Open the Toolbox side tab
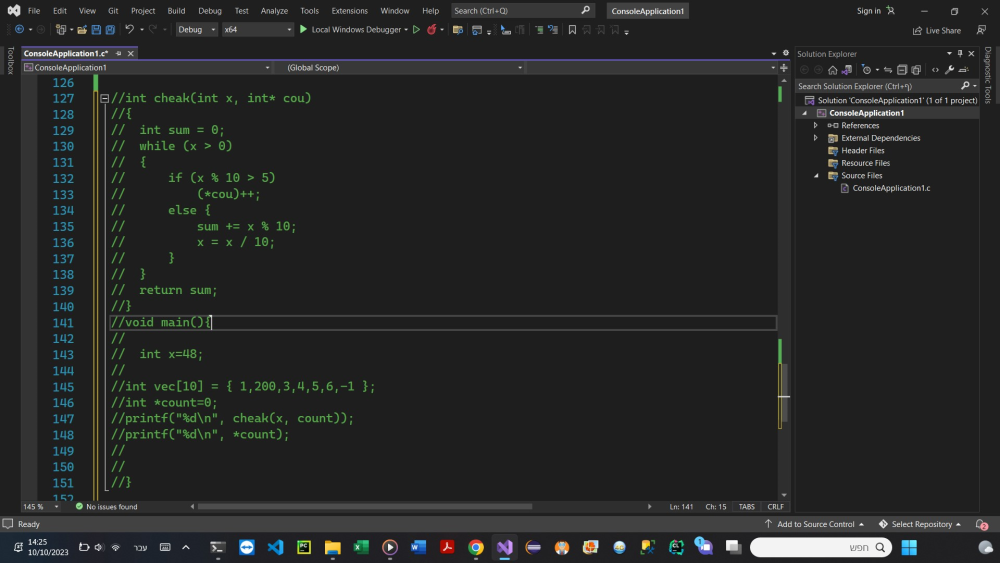The height and width of the screenshot is (563, 1000). tap(10, 61)
